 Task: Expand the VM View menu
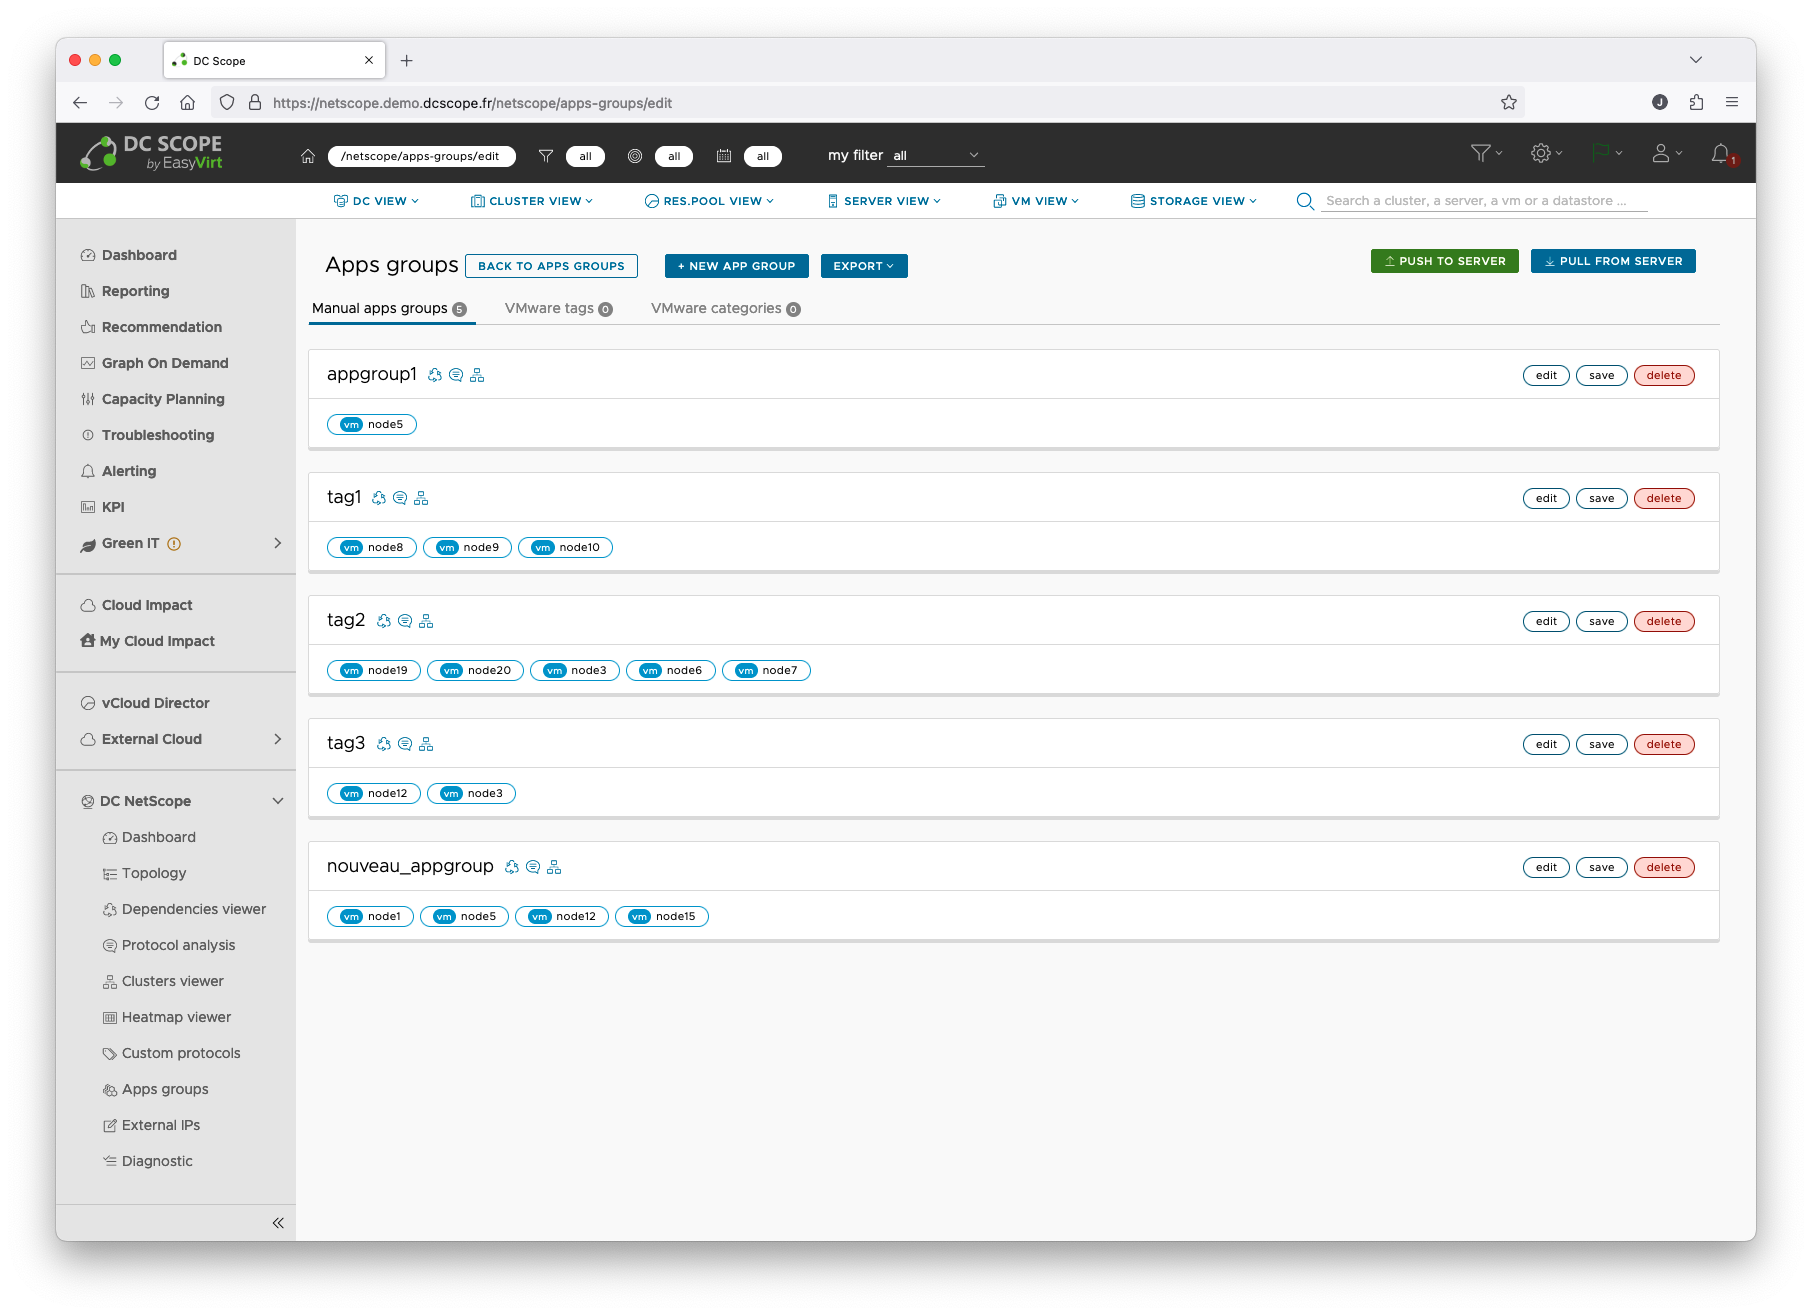pos(1036,201)
